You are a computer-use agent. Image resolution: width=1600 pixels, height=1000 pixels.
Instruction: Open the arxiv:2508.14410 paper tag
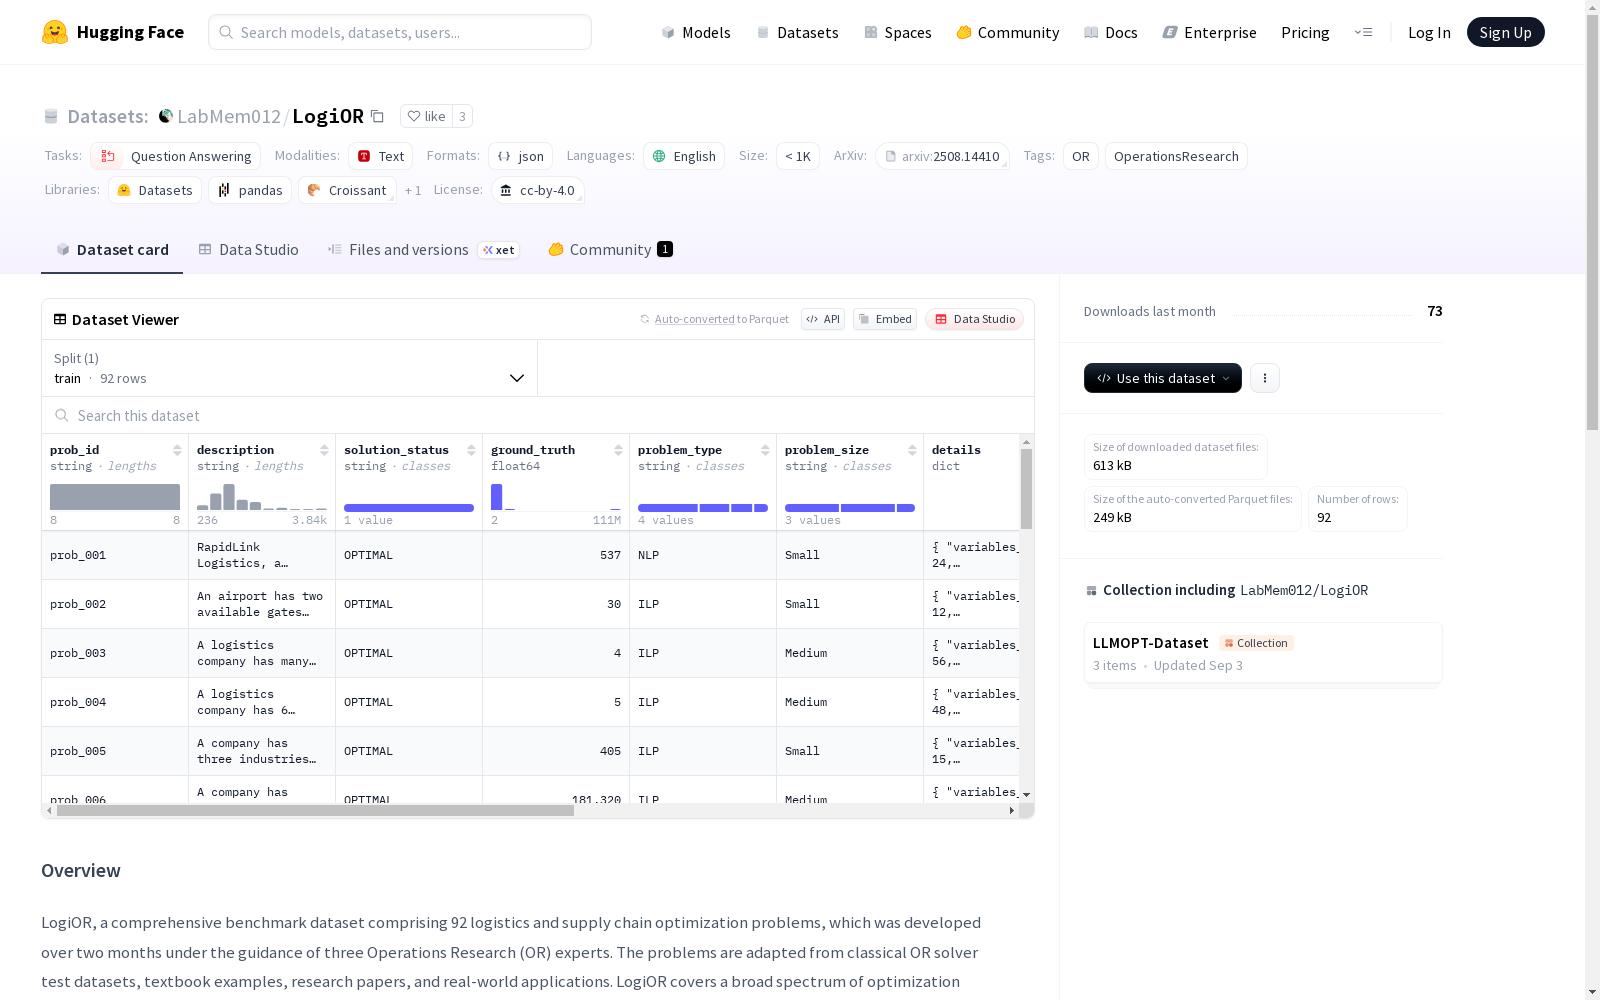click(942, 156)
